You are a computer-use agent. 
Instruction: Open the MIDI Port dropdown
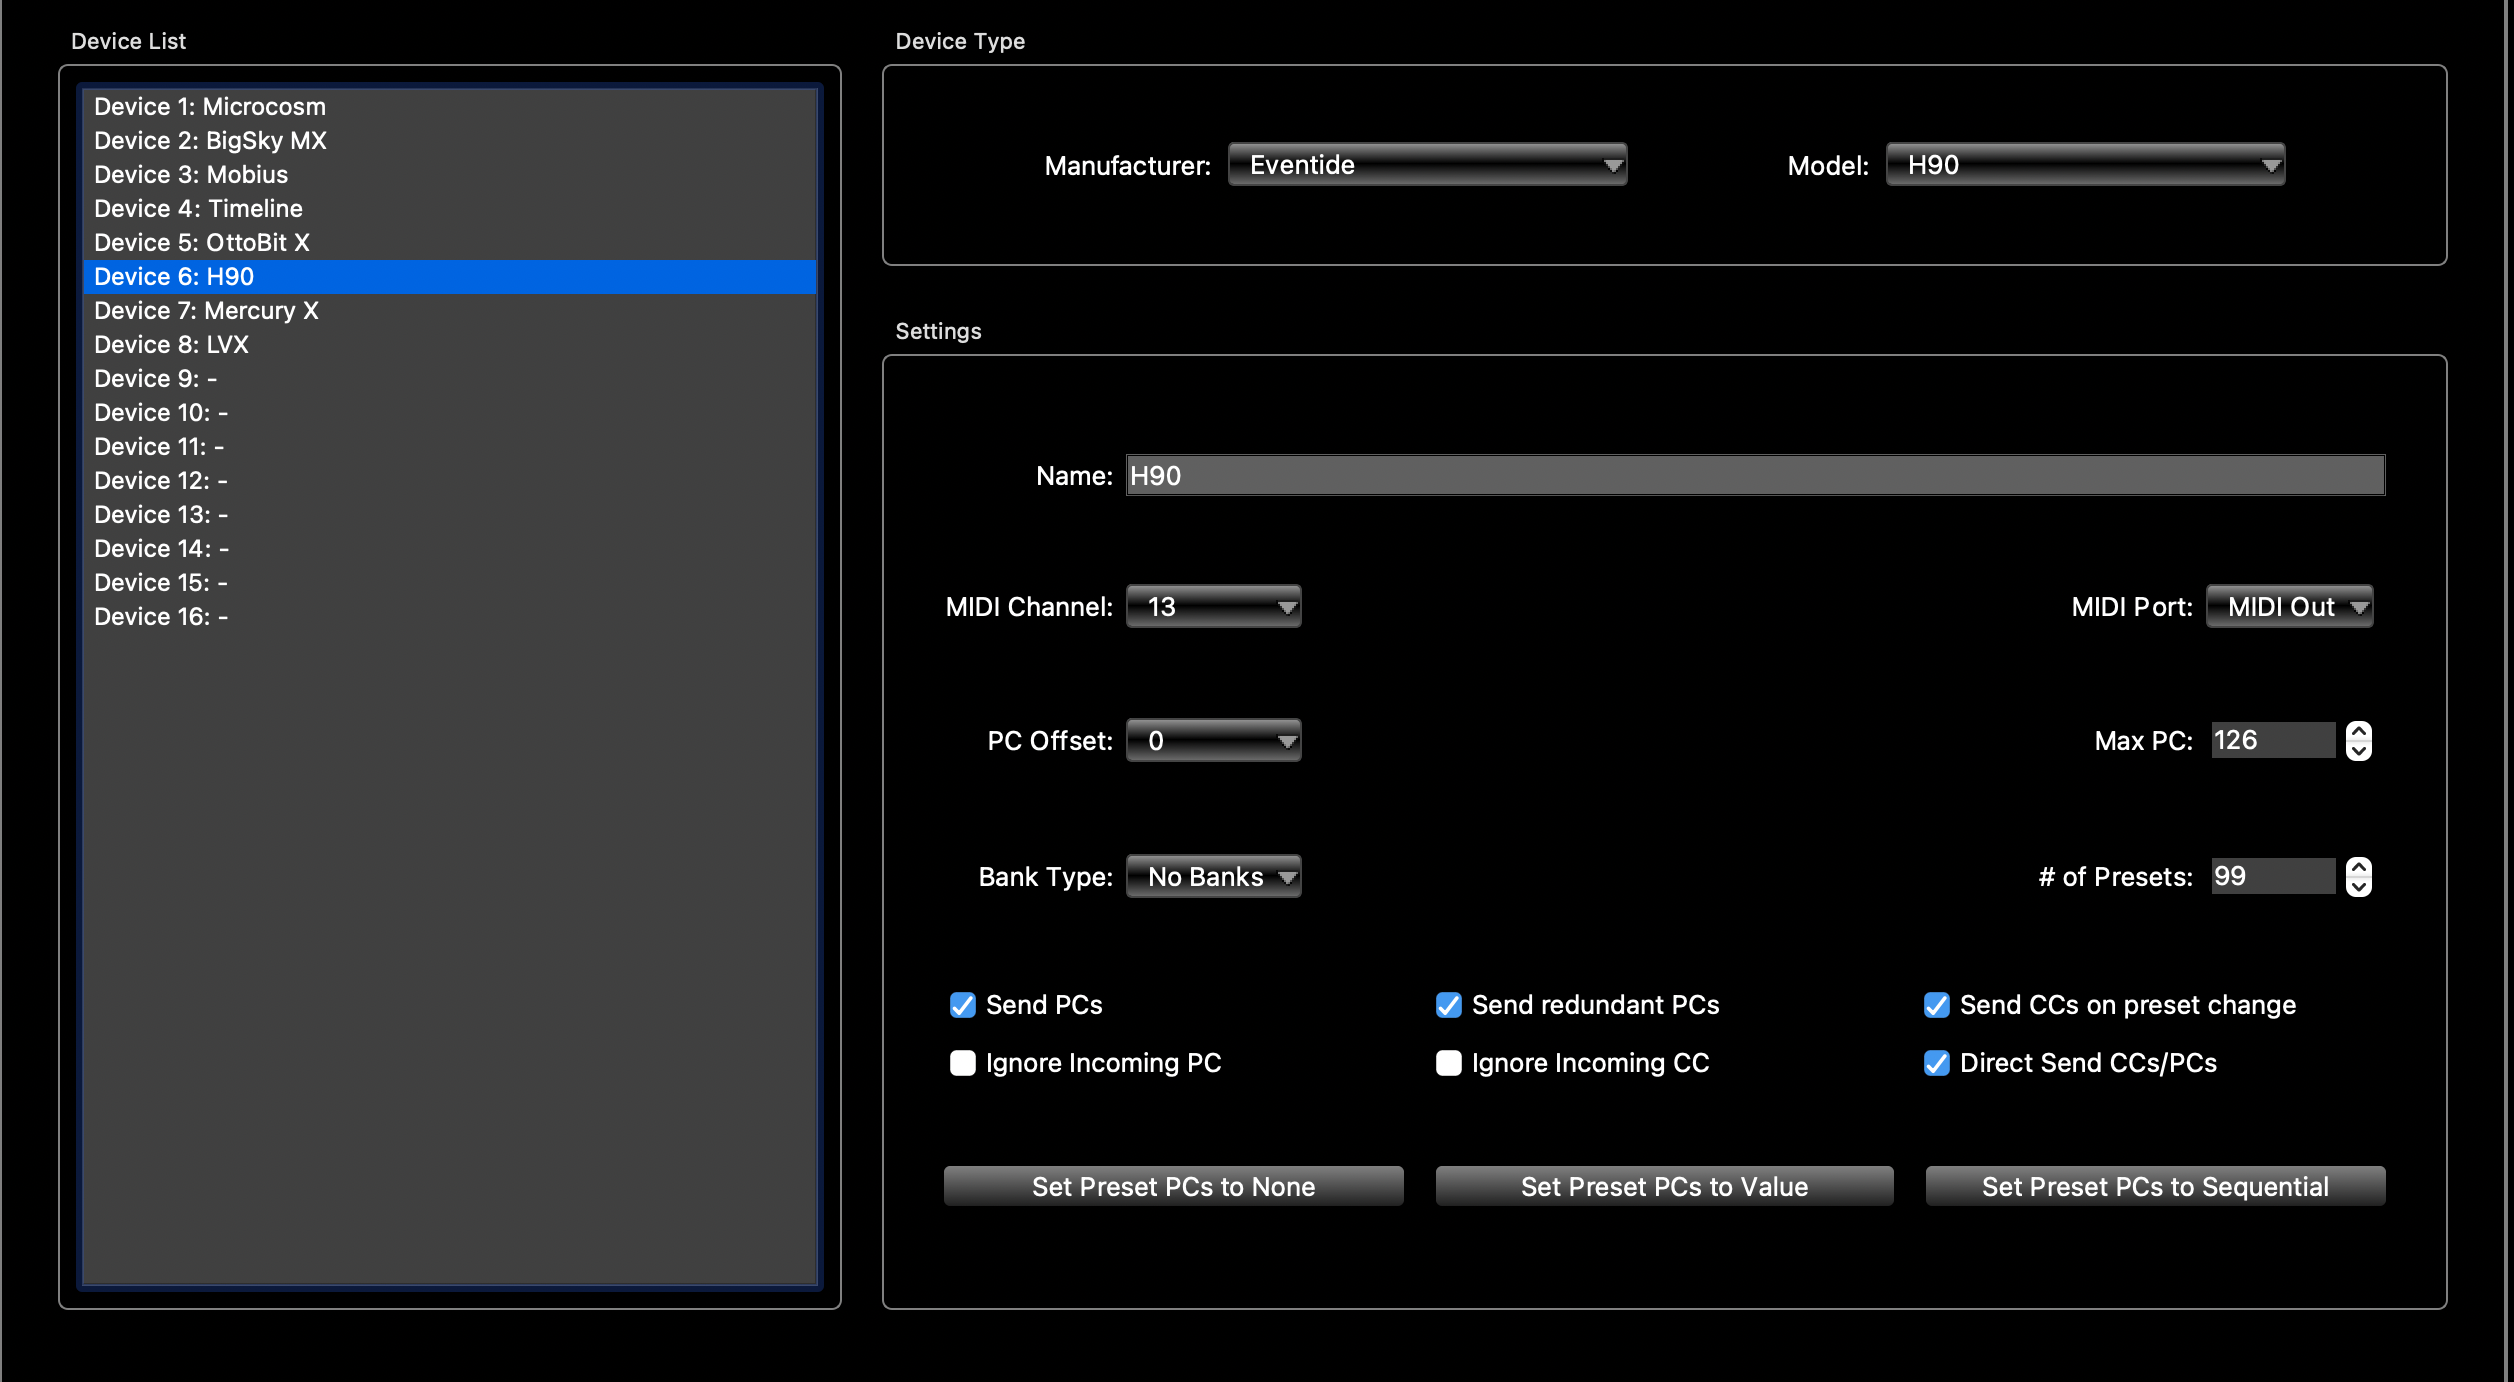click(2289, 607)
